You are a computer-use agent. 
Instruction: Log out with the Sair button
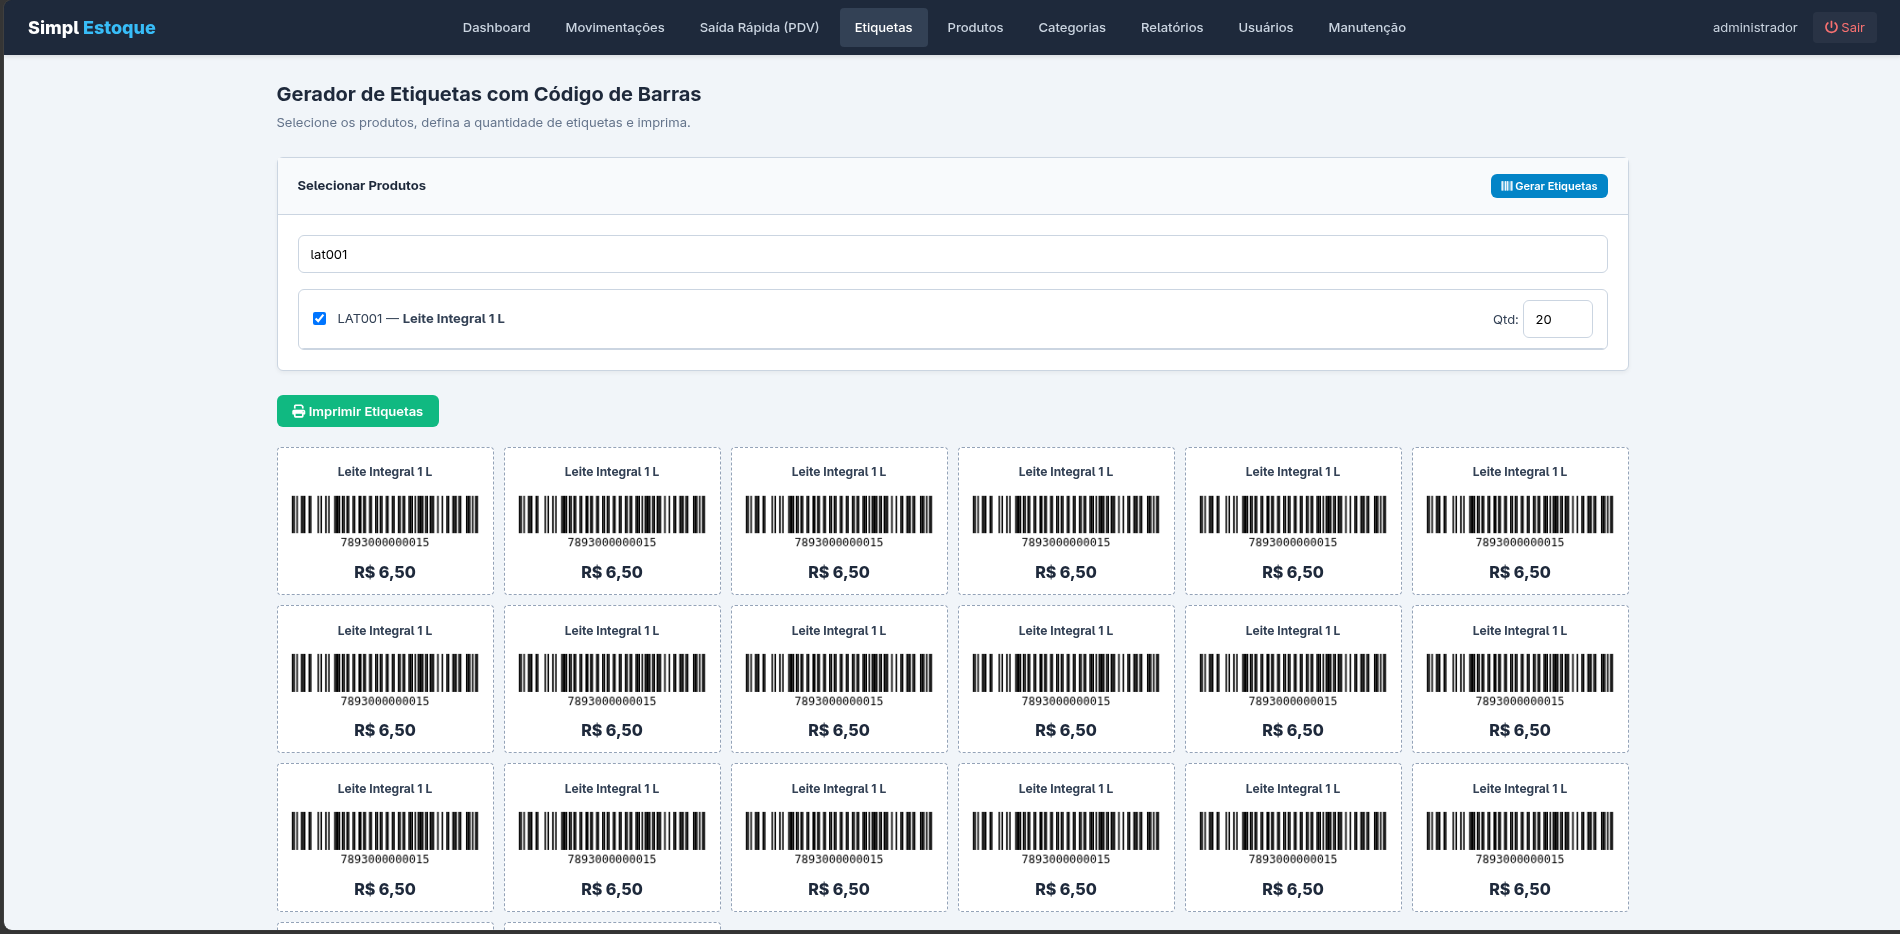1844,28
